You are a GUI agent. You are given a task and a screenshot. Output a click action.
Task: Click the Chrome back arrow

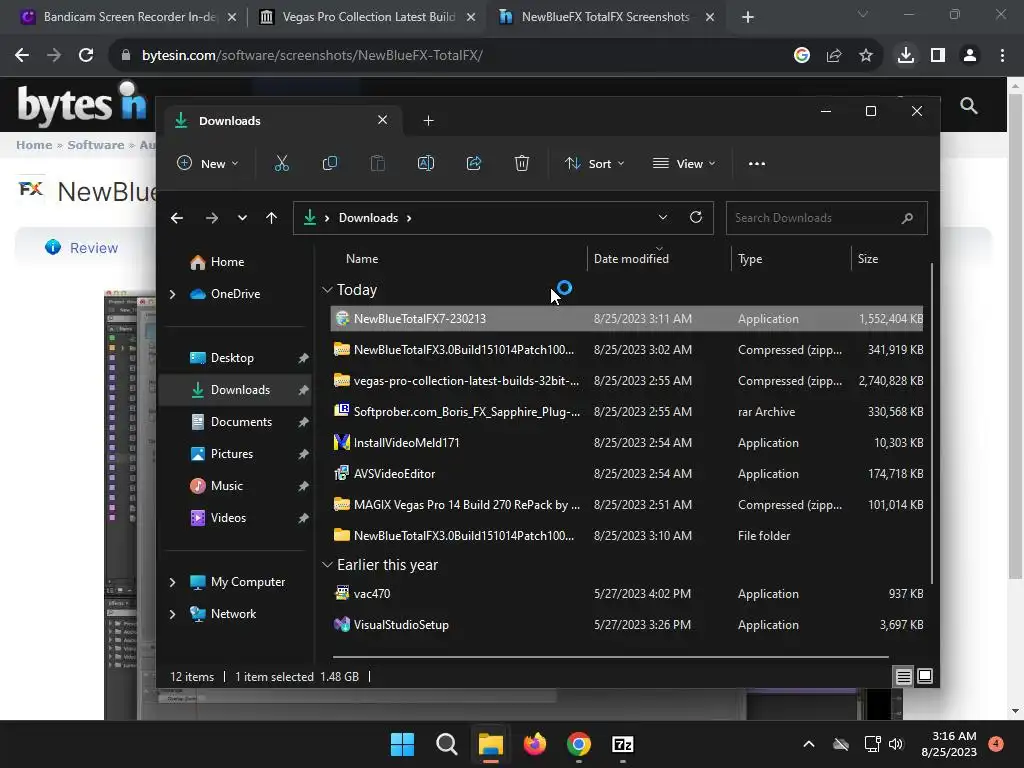(22, 56)
